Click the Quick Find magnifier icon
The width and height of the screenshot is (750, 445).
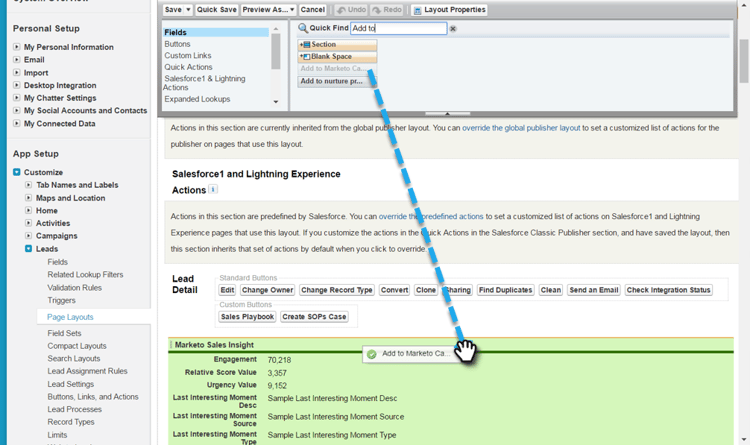[x=303, y=28]
